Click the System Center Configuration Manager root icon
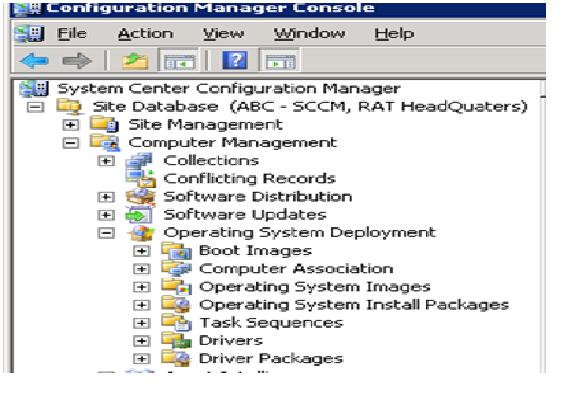582x403 pixels. (34, 89)
